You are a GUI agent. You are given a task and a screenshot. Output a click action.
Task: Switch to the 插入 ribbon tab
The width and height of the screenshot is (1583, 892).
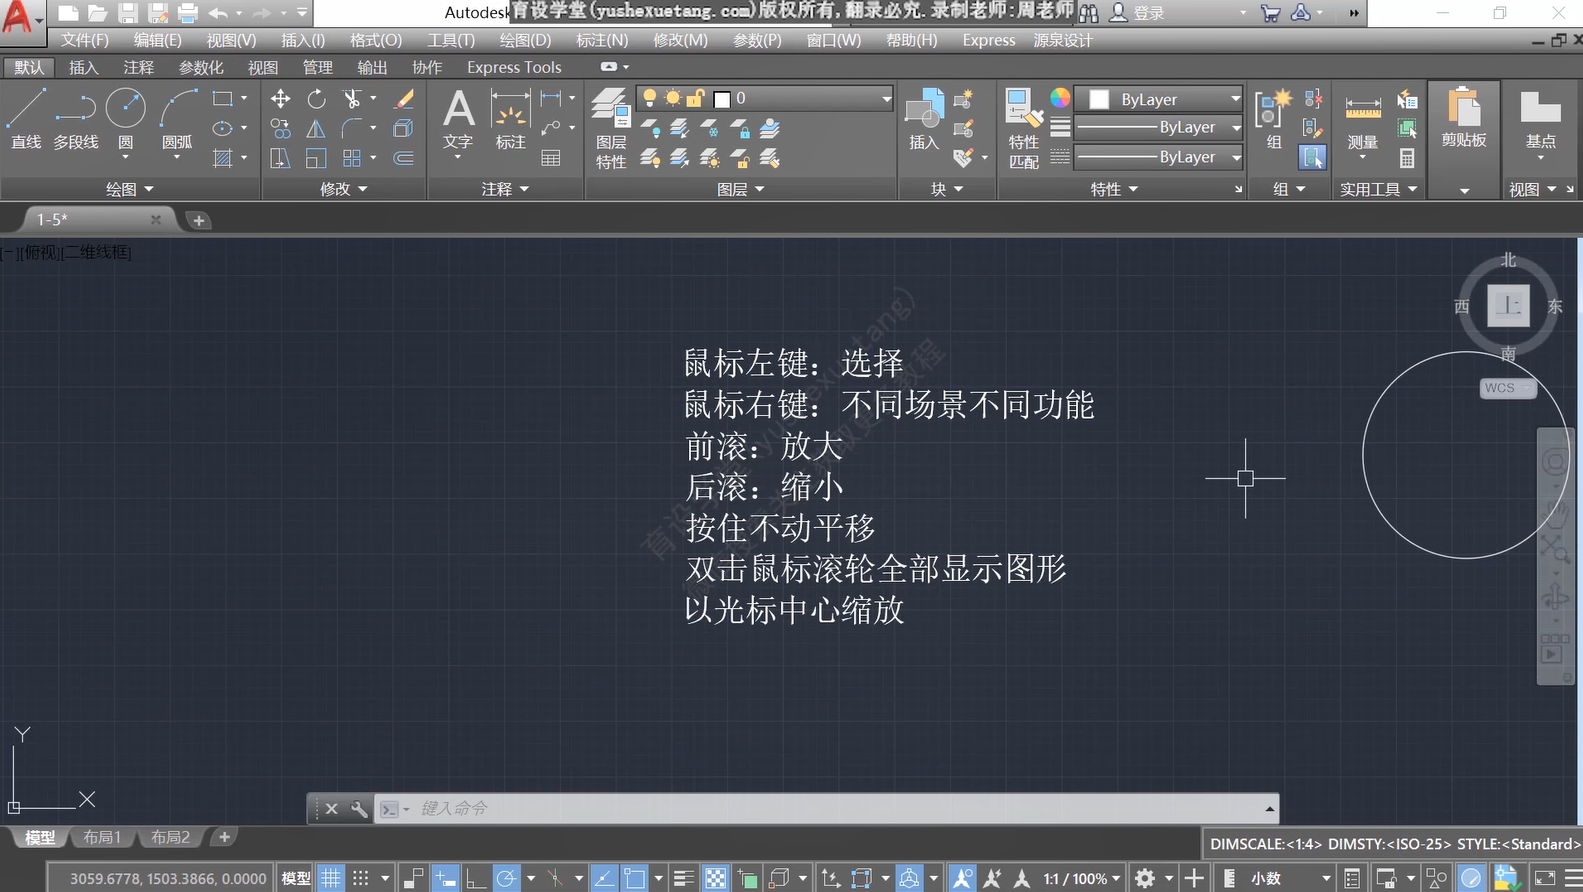click(84, 67)
